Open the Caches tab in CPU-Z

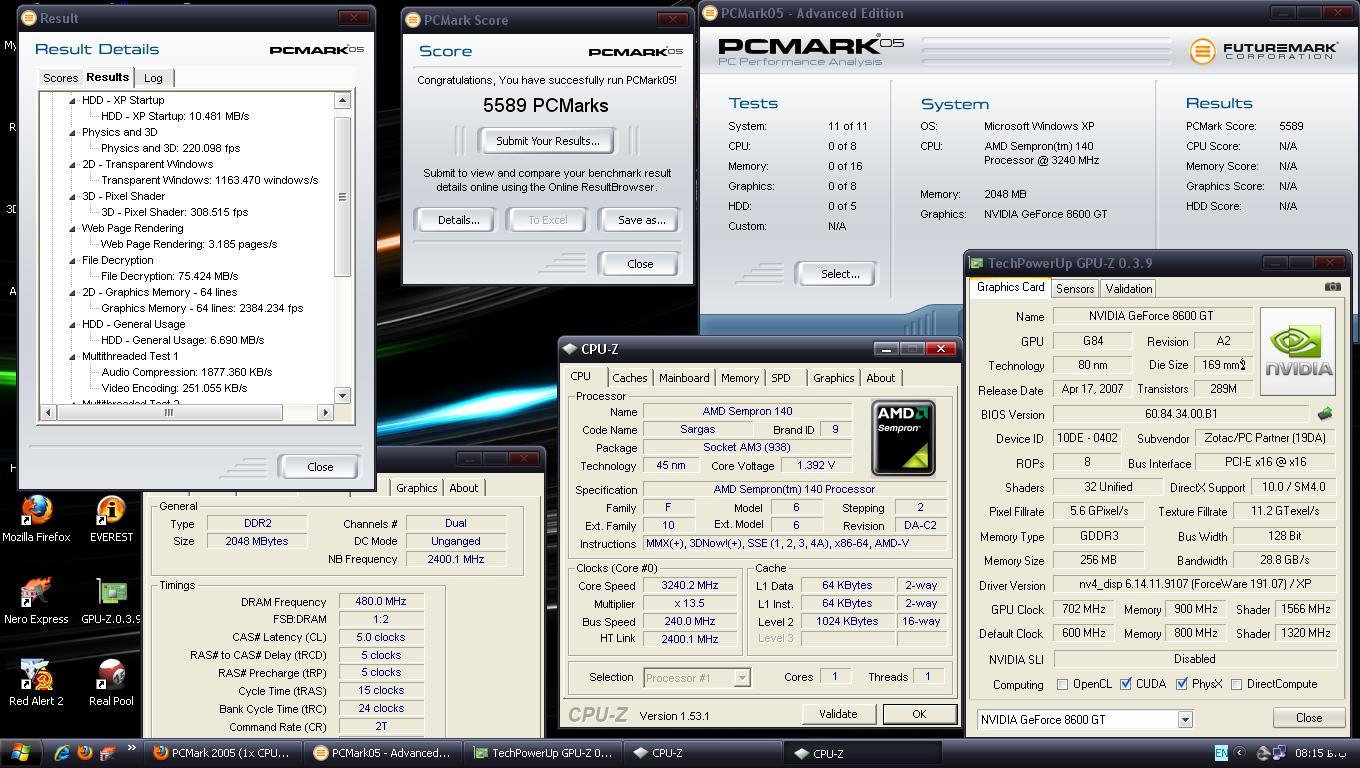(629, 378)
